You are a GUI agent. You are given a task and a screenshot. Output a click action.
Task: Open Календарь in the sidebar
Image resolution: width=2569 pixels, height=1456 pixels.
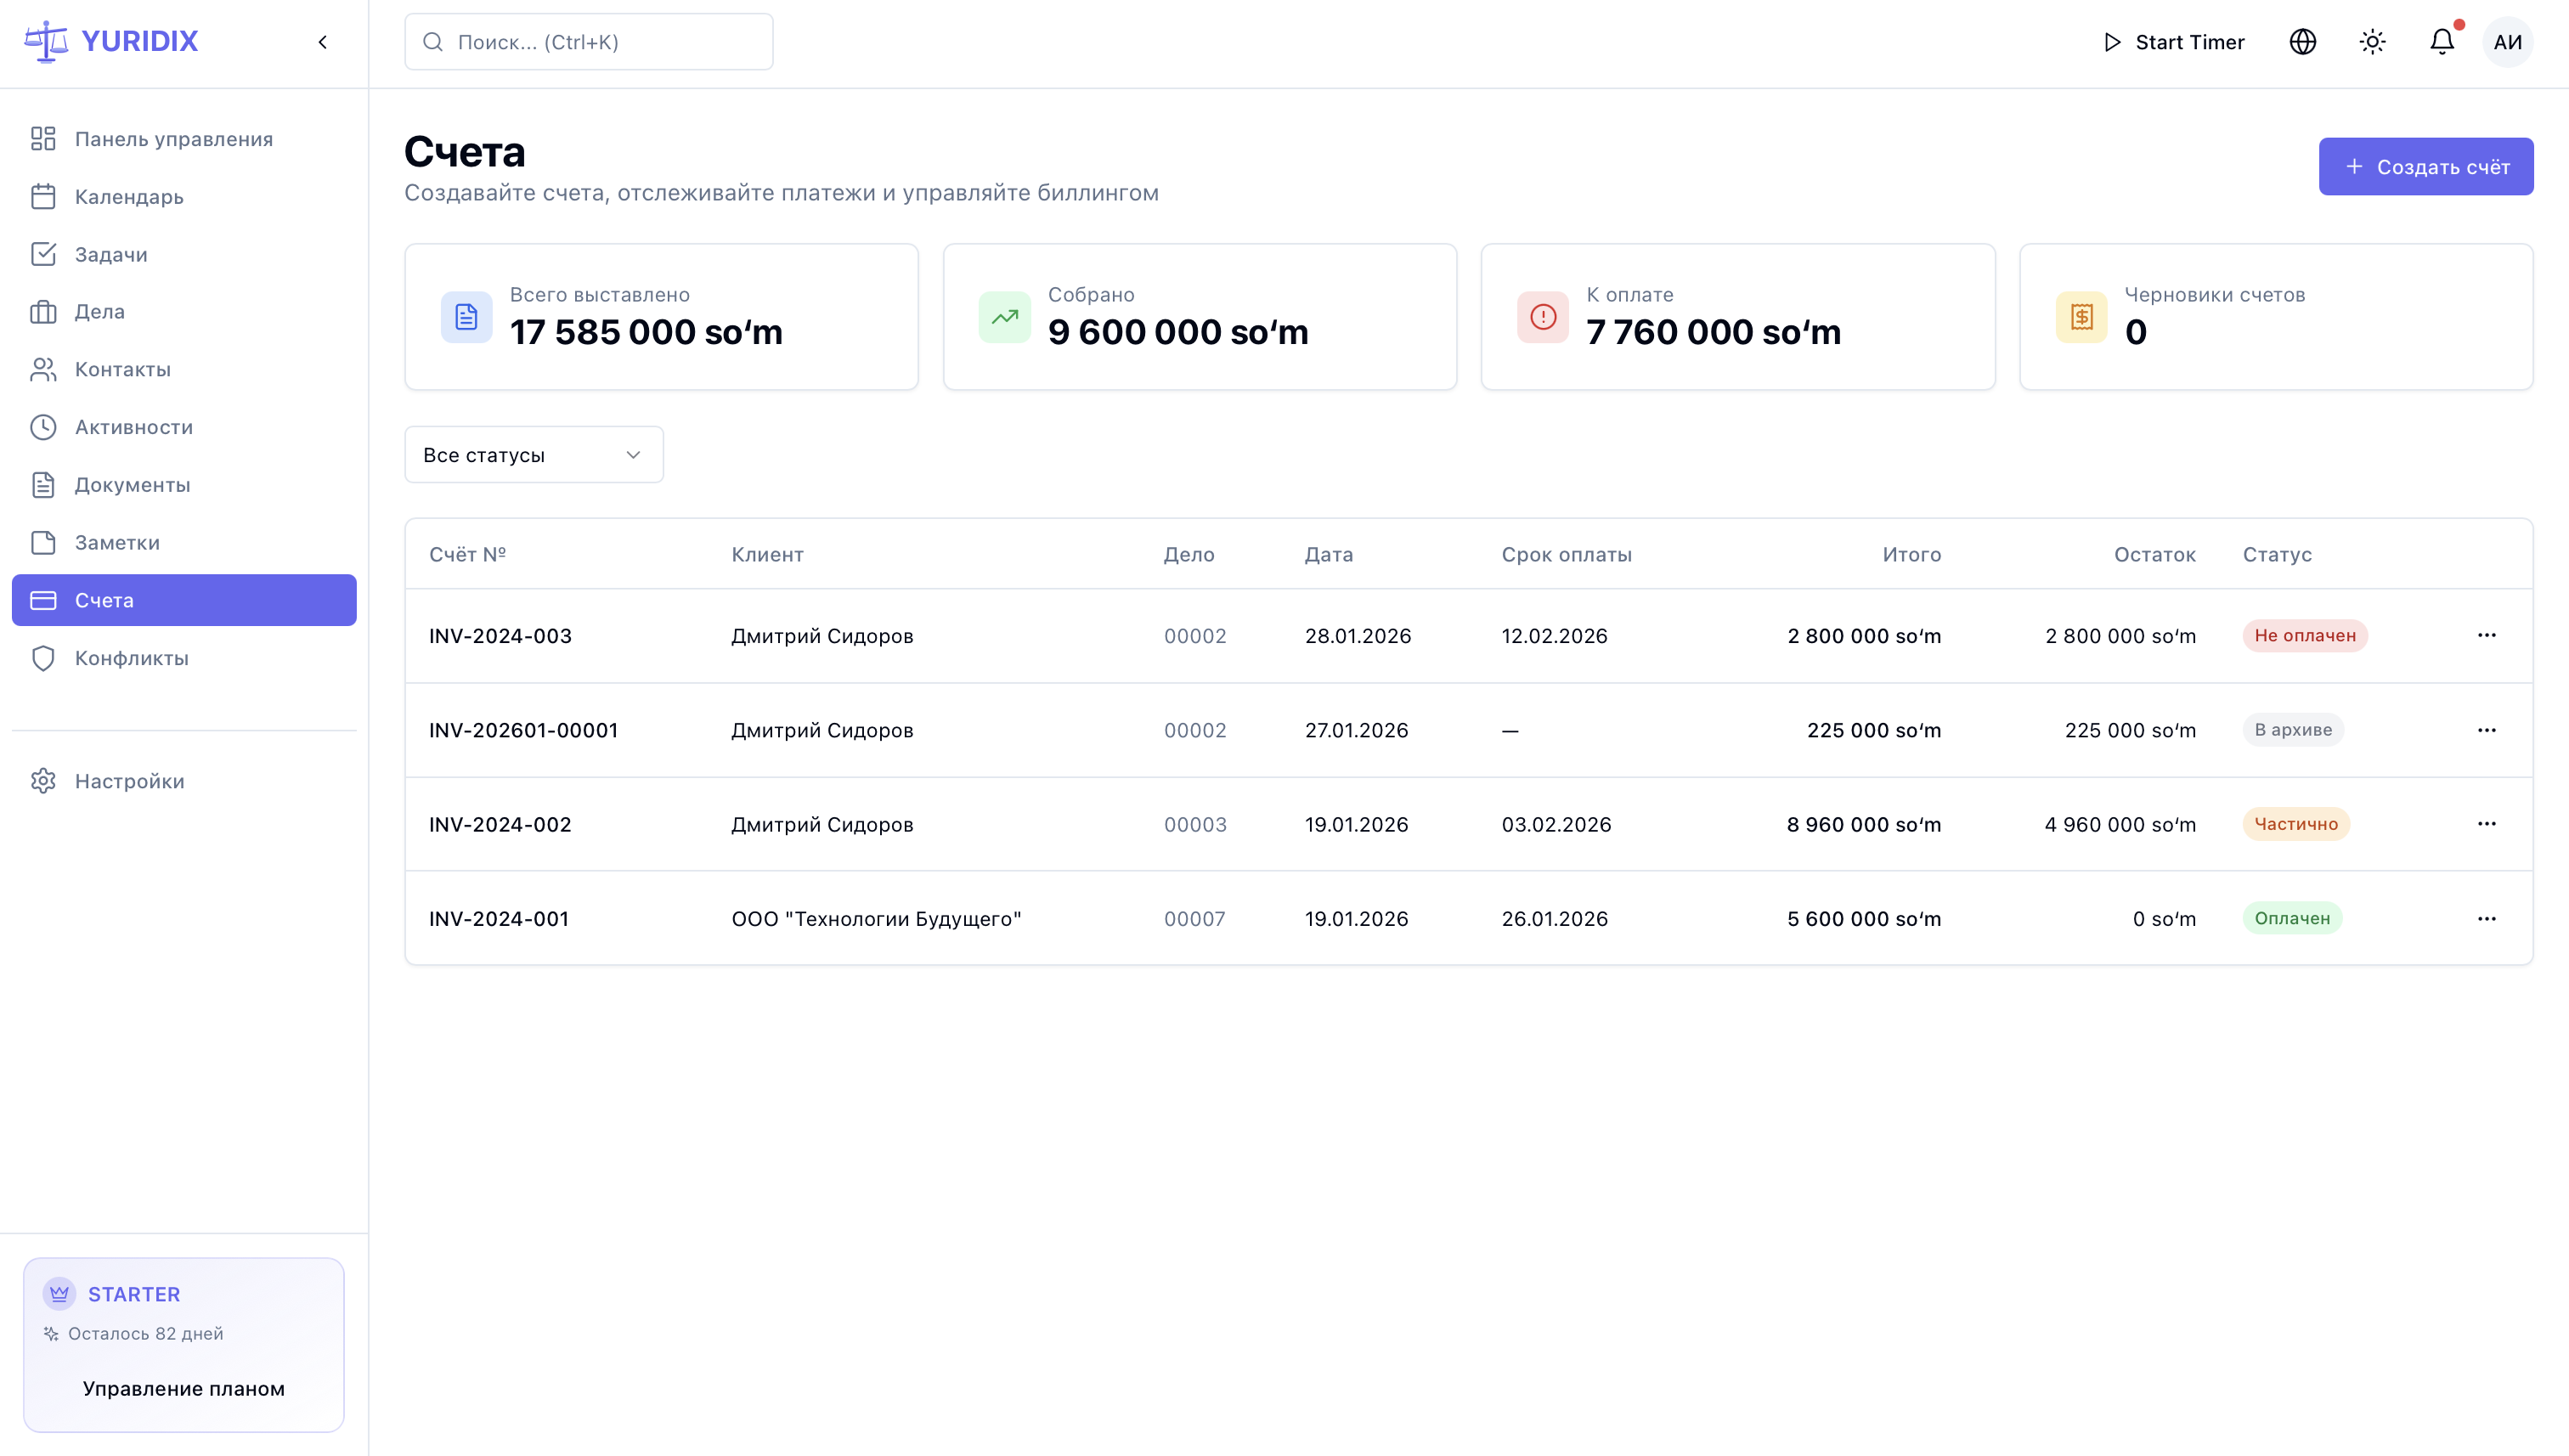(x=129, y=197)
